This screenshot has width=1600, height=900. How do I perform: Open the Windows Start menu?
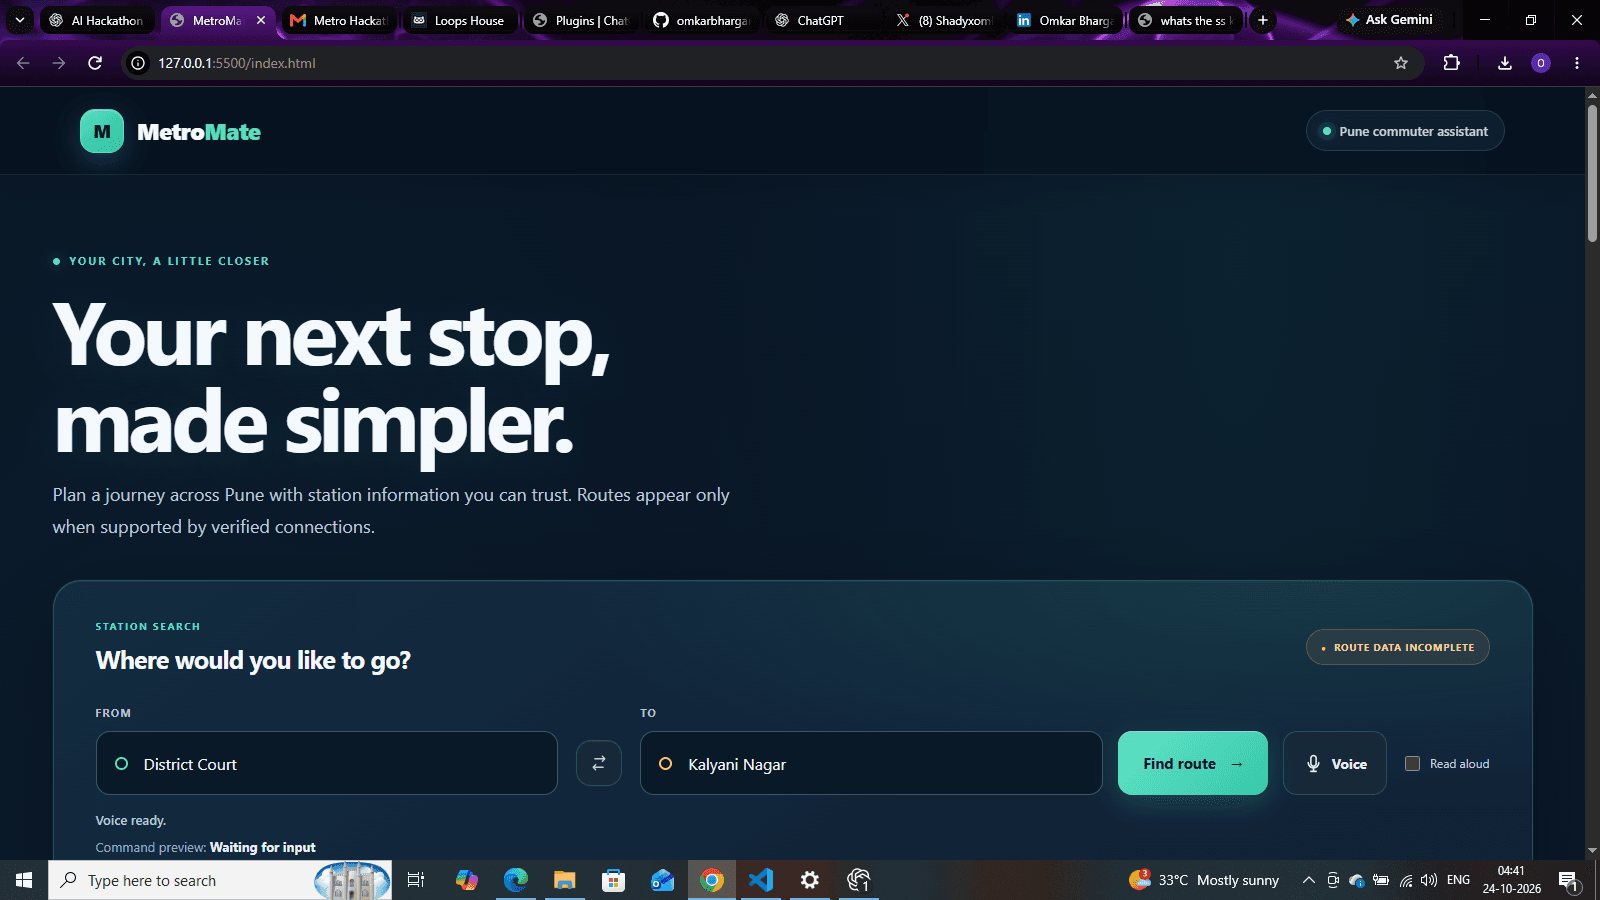24,880
